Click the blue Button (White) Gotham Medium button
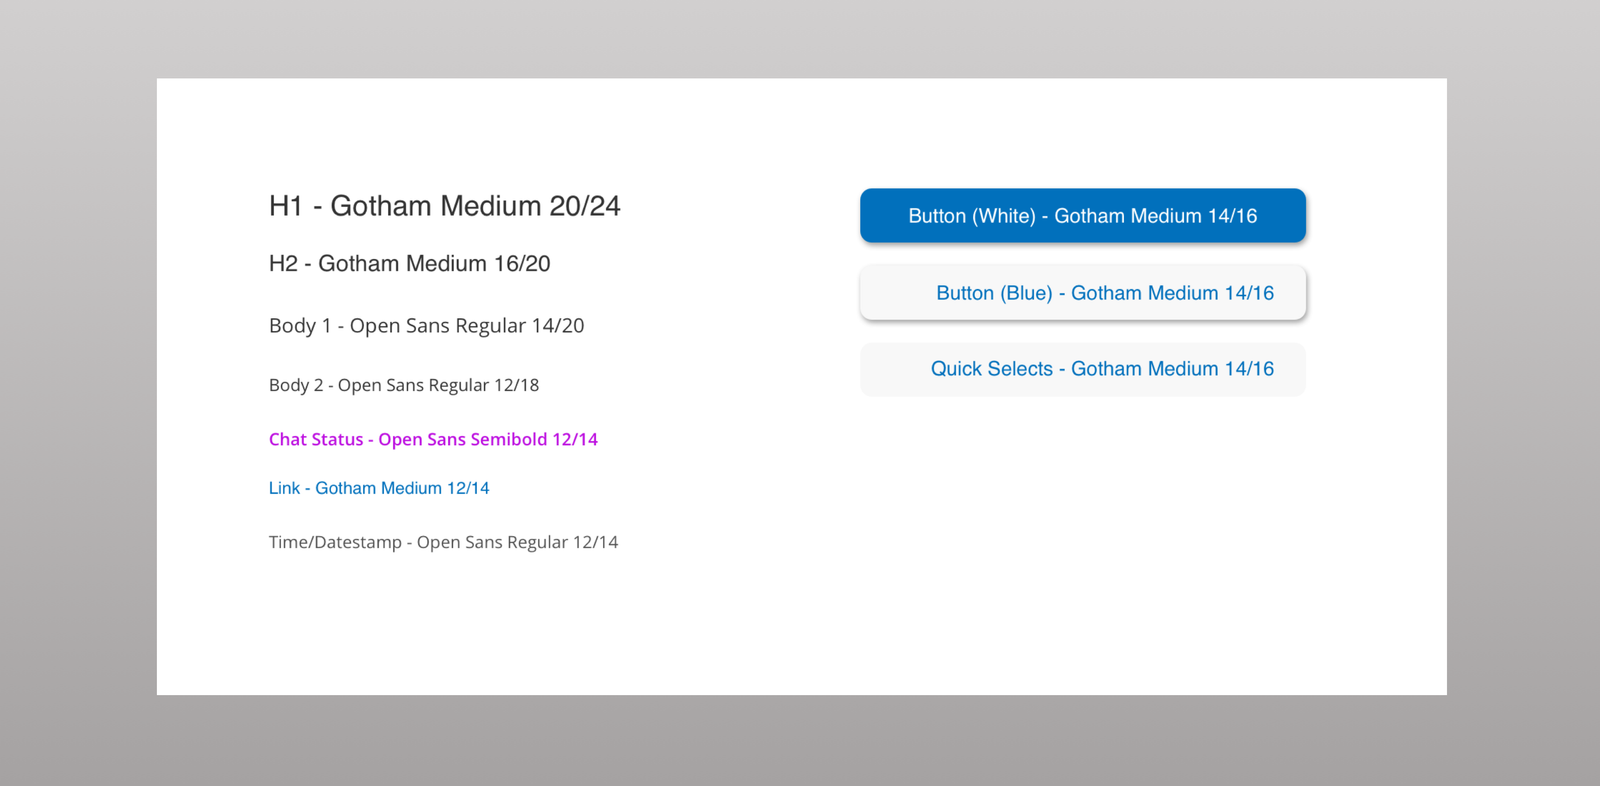This screenshot has height=786, width=1600. click(1082, 216)
